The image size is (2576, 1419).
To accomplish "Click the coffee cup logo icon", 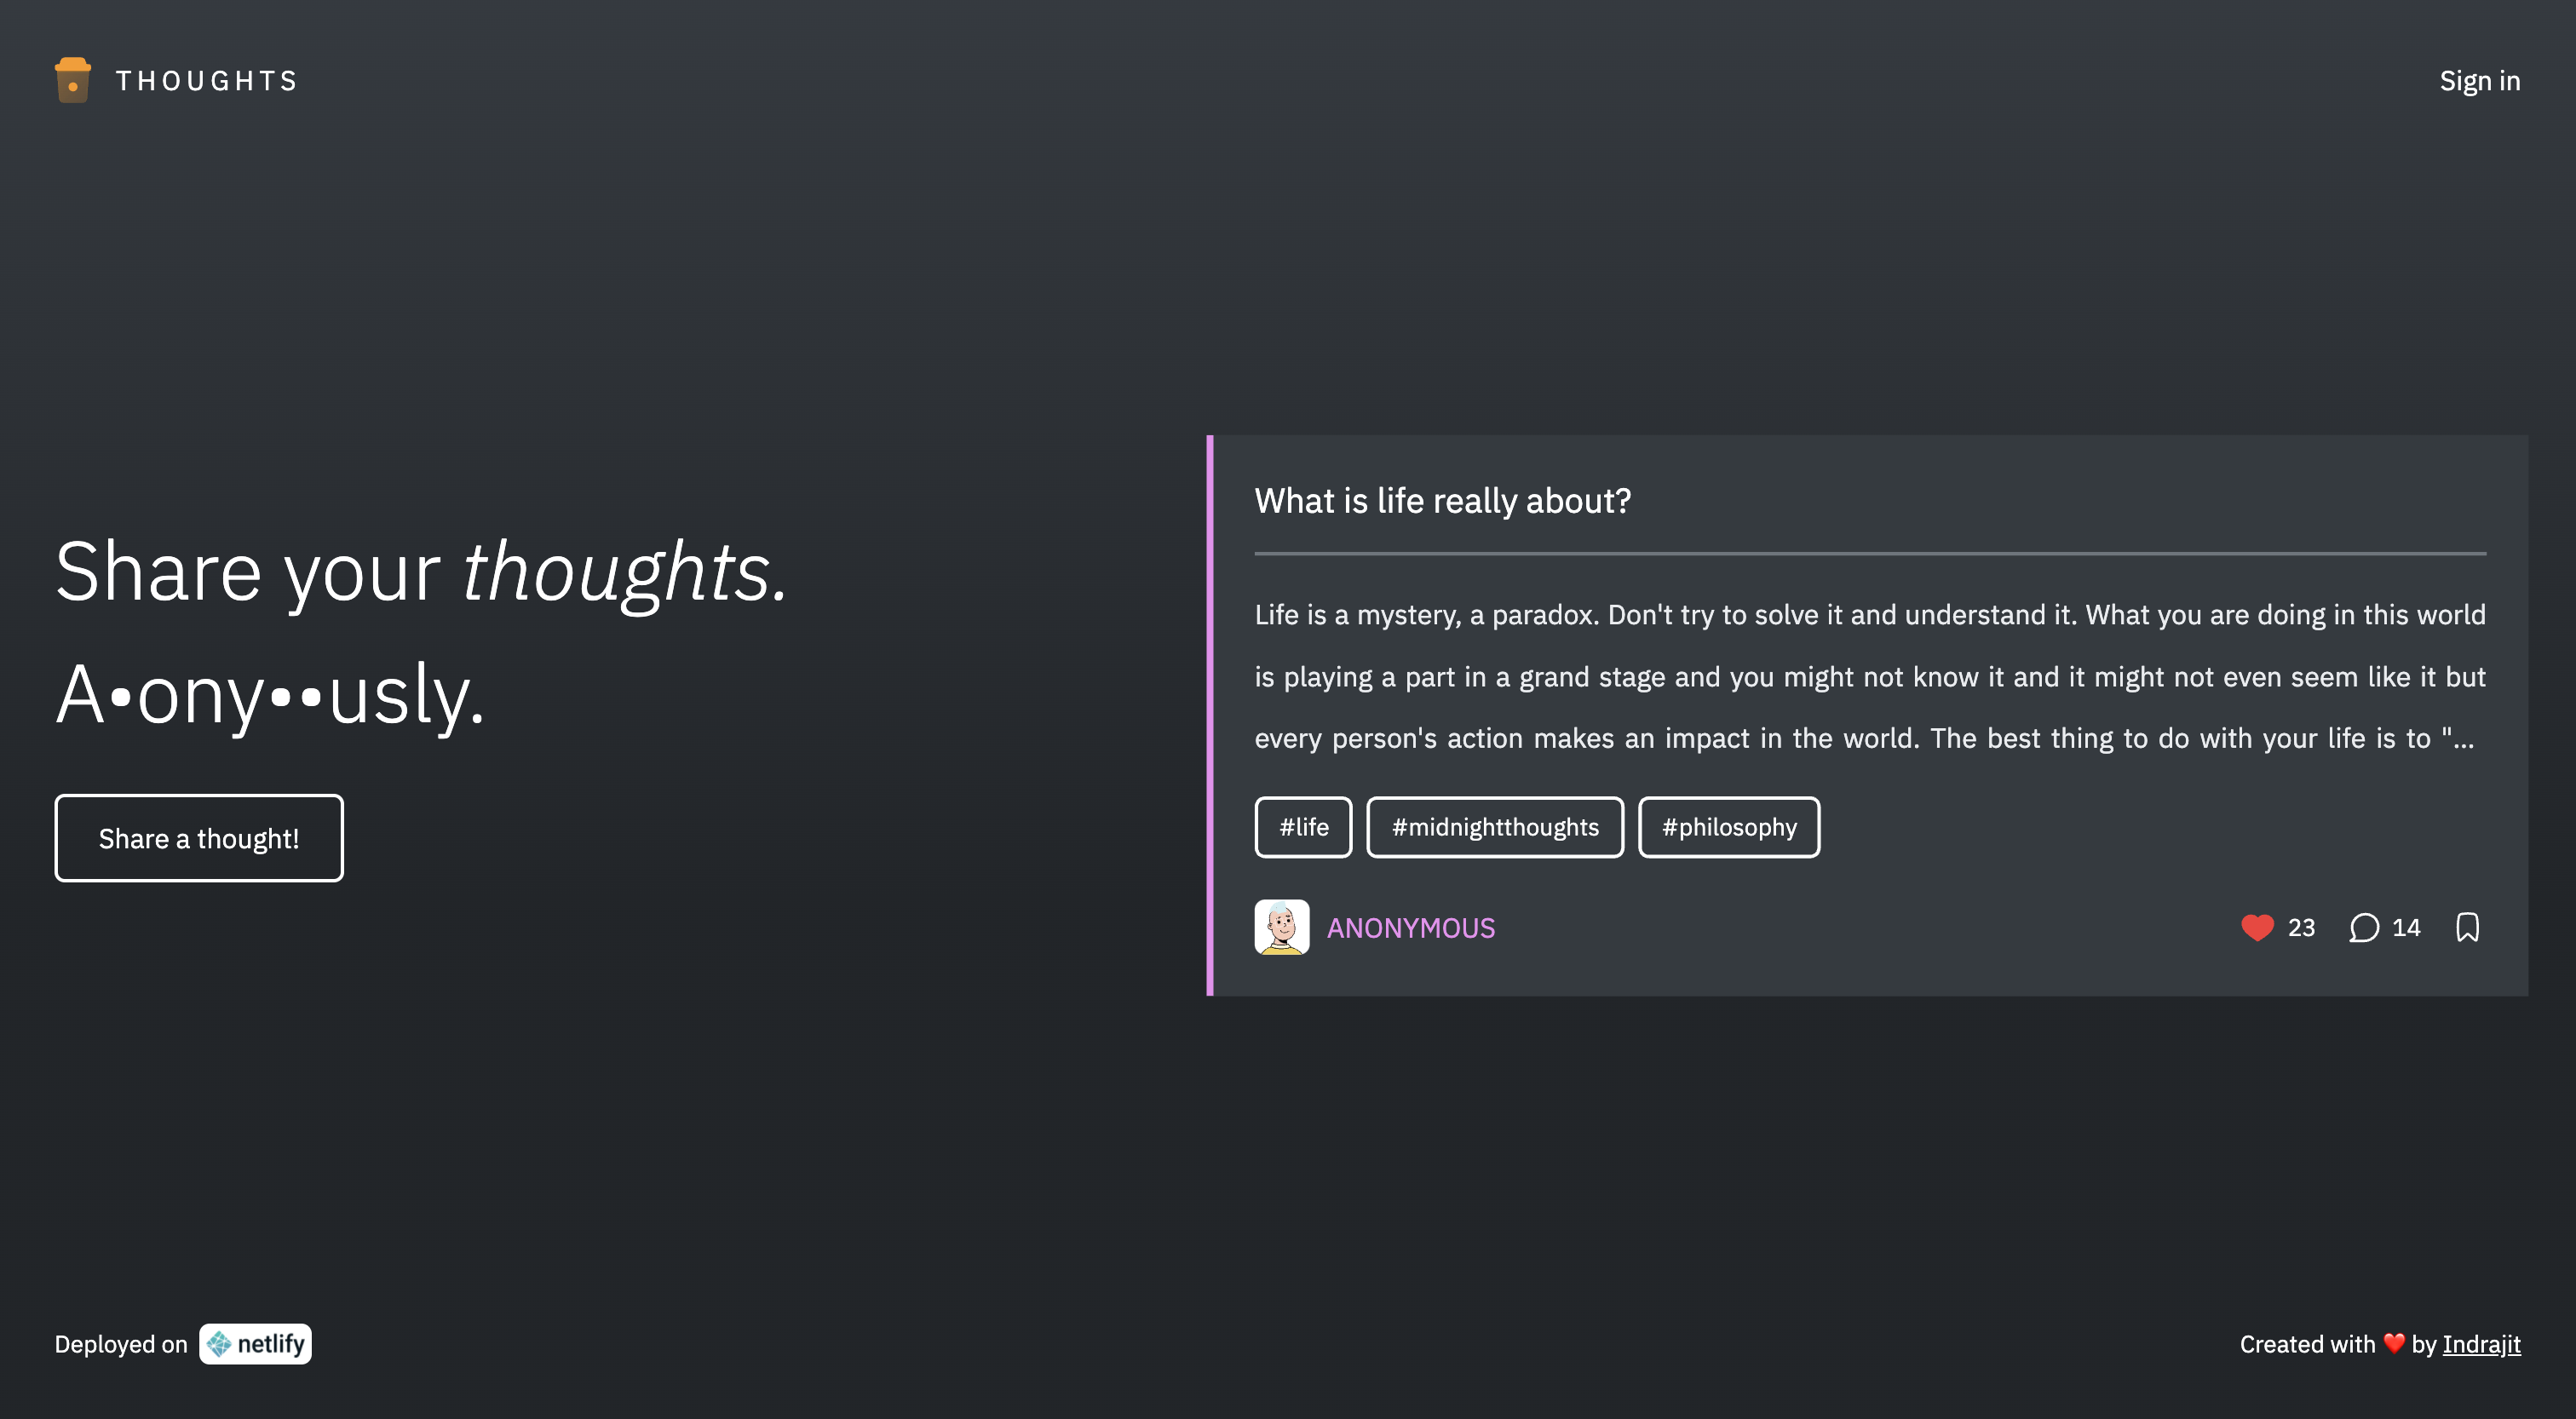I will (72, 80).
